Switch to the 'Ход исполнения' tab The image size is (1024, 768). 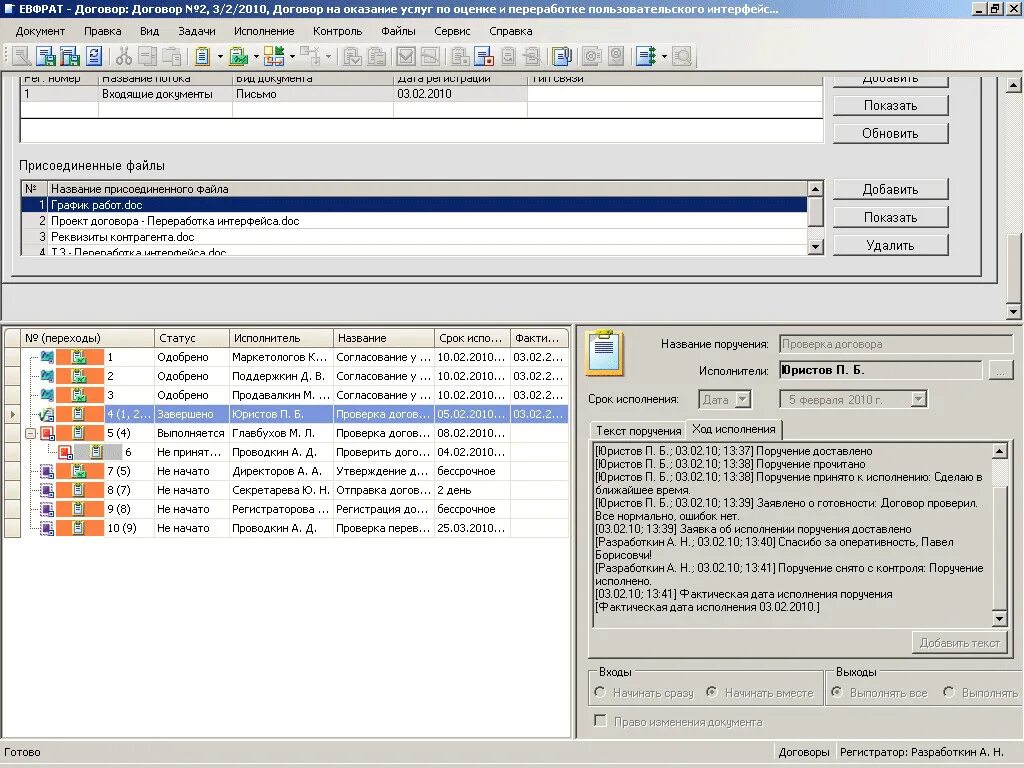point(734,429)
